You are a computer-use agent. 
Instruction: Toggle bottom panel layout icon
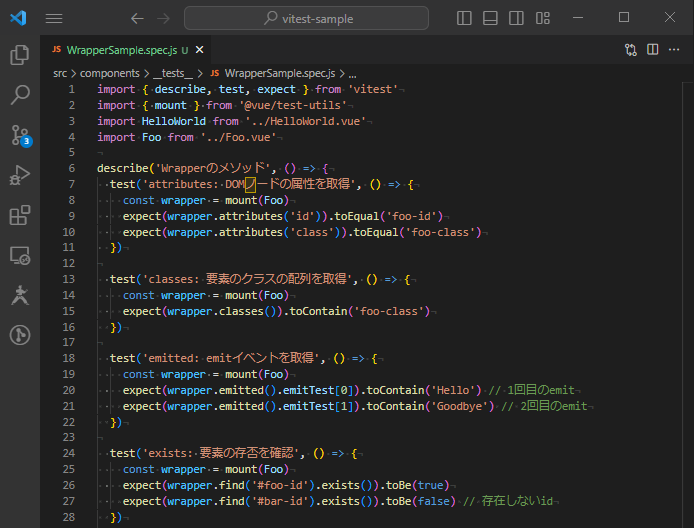tap(490, 18)
